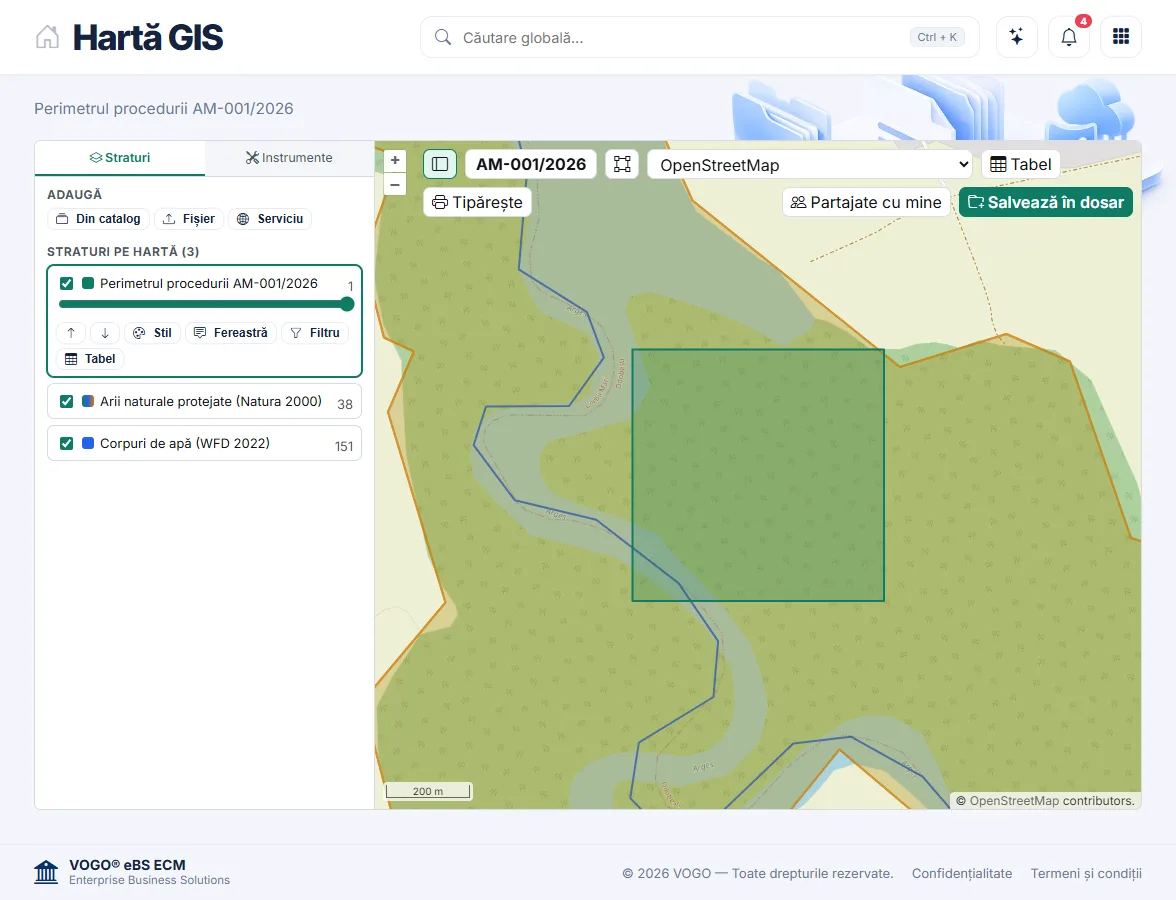
Task: Adjust Perimetrul layer opacity slider
Action: click(206, 304)
